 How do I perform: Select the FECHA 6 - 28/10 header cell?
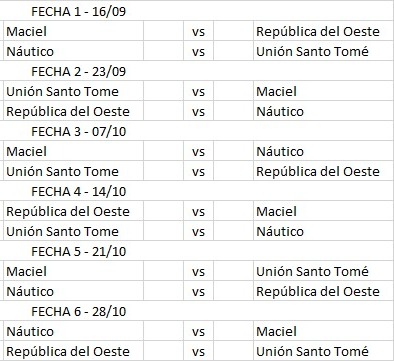click(x=78, y=311)
